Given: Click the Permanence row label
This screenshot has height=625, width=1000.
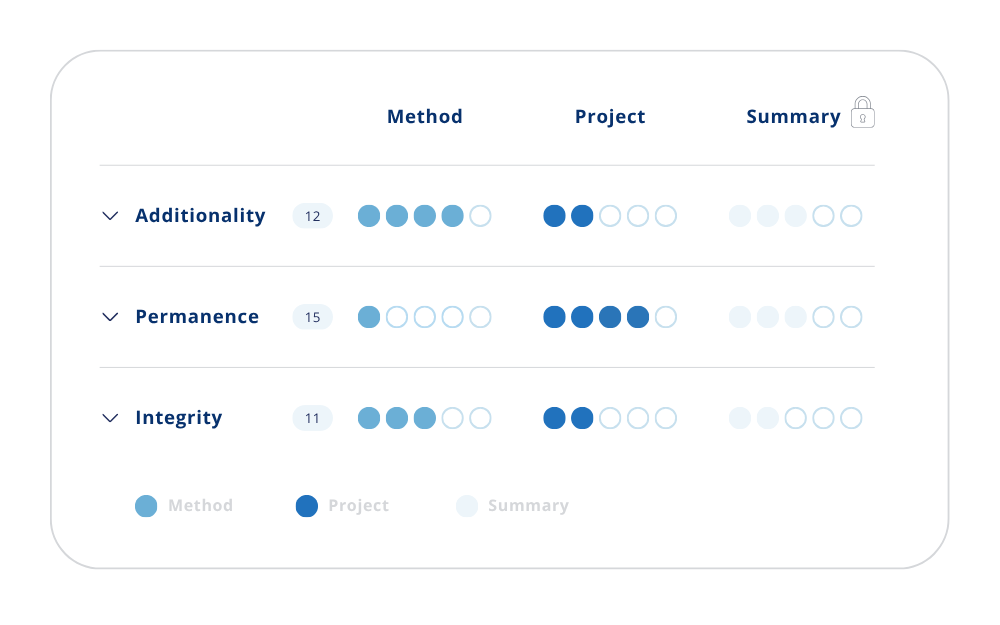Looking at the screenshot, I should click(197, 316).
